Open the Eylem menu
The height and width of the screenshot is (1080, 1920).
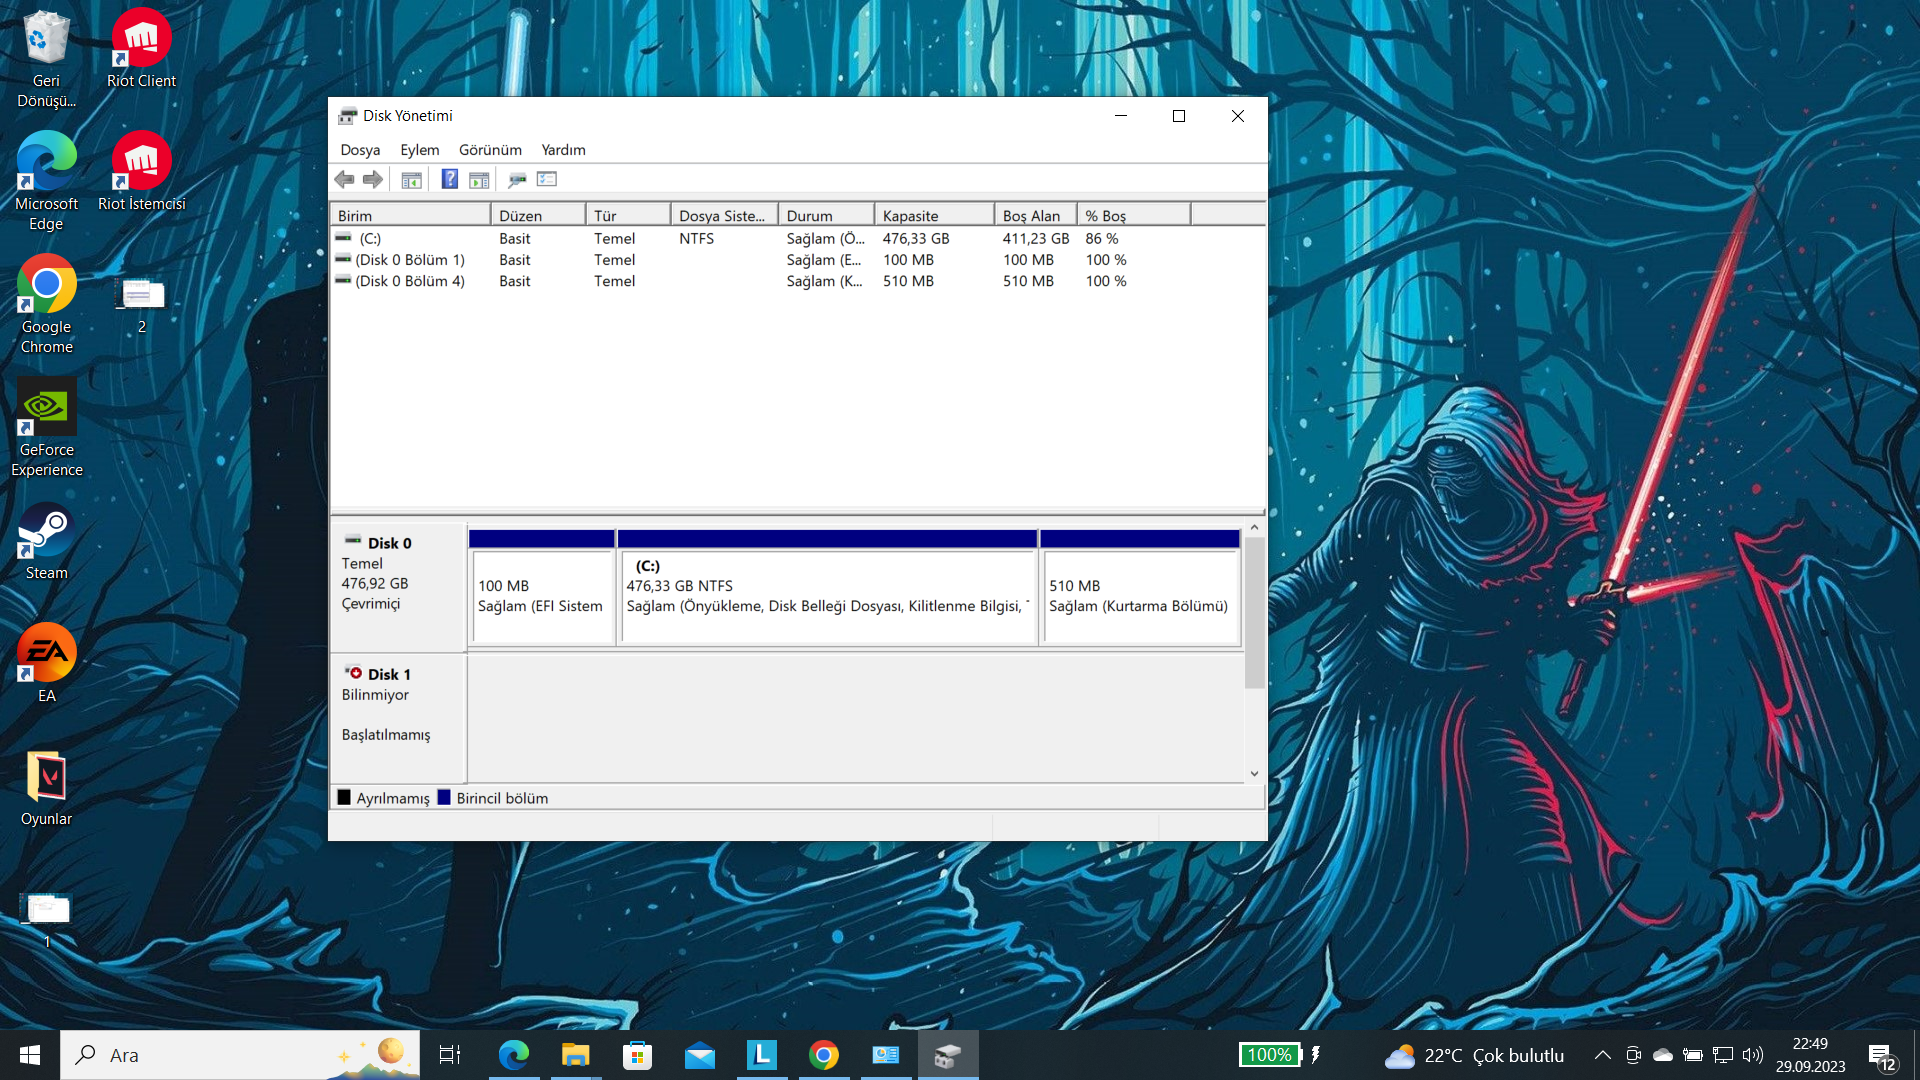pyautogui.click(x=419, y=150)
